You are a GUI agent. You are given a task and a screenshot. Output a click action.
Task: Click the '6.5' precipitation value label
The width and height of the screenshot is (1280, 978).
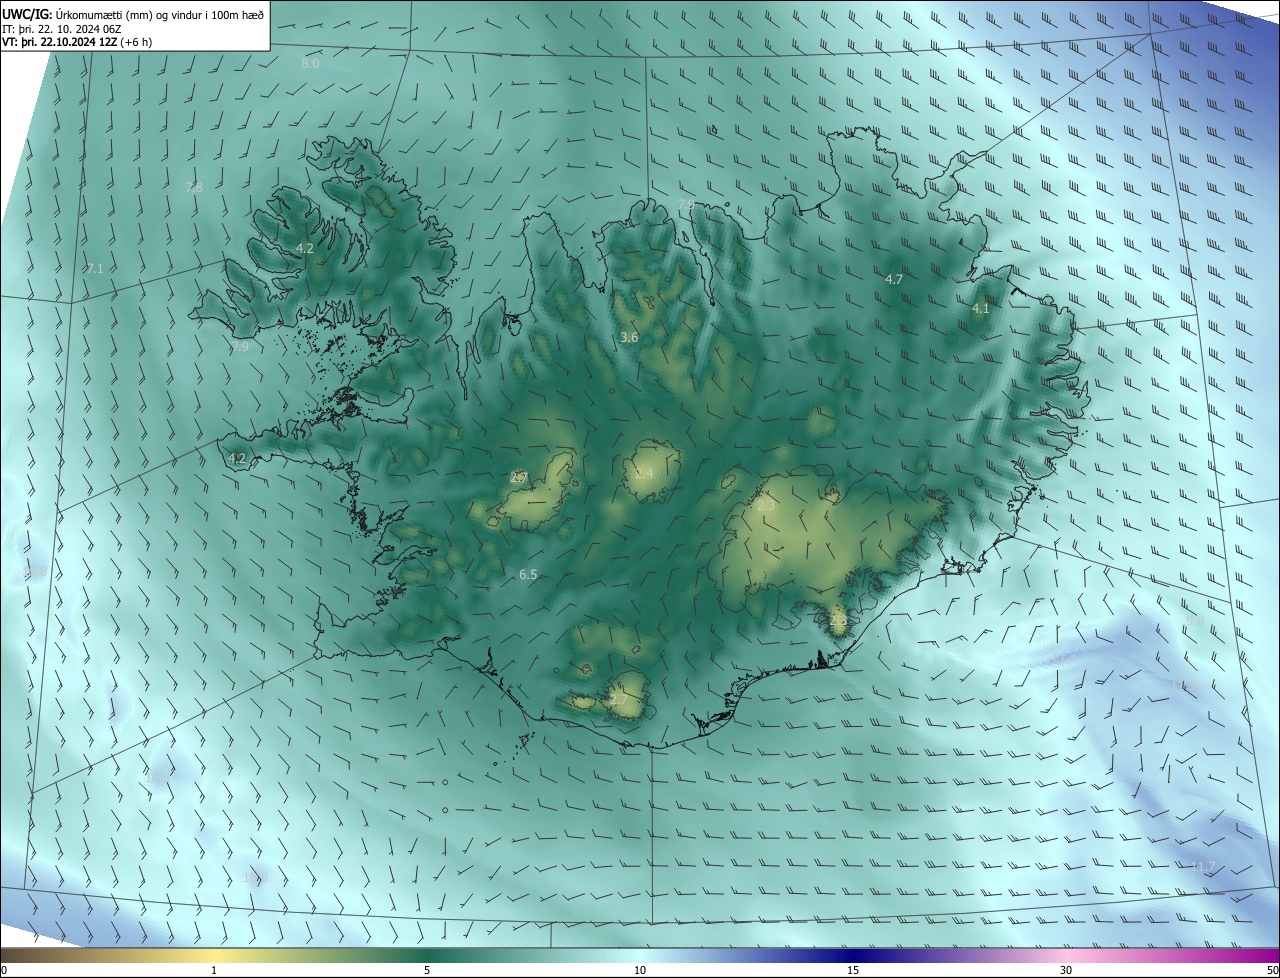529,574
